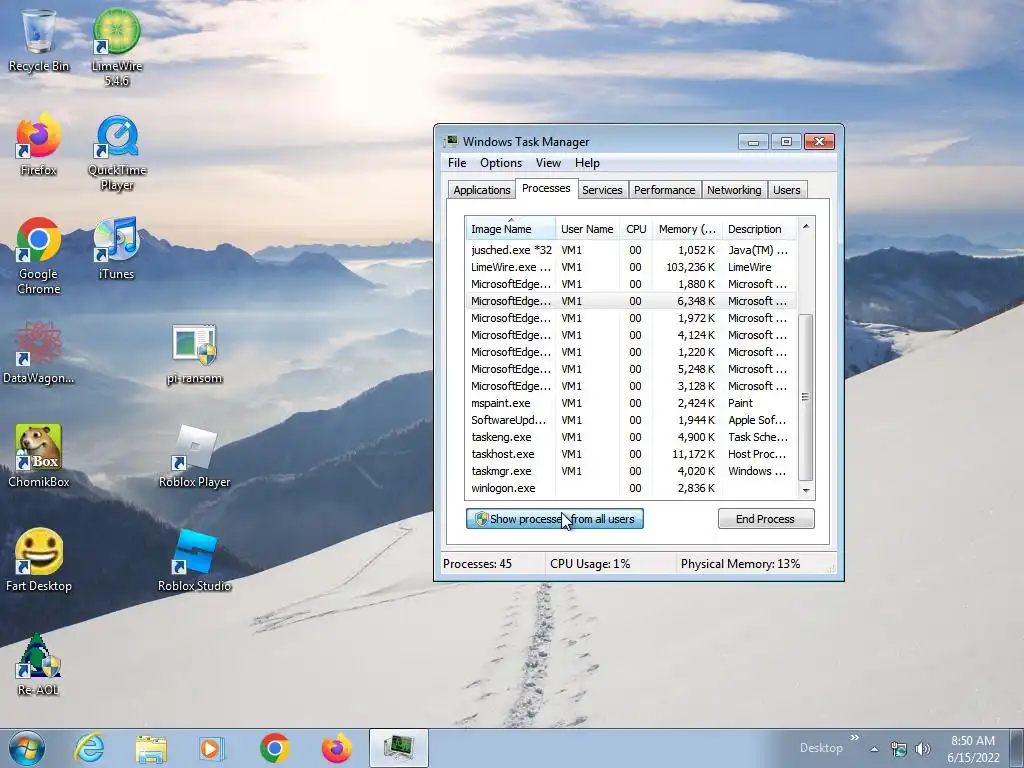Select the winlogon.exe process

click(x=631, y=488)
